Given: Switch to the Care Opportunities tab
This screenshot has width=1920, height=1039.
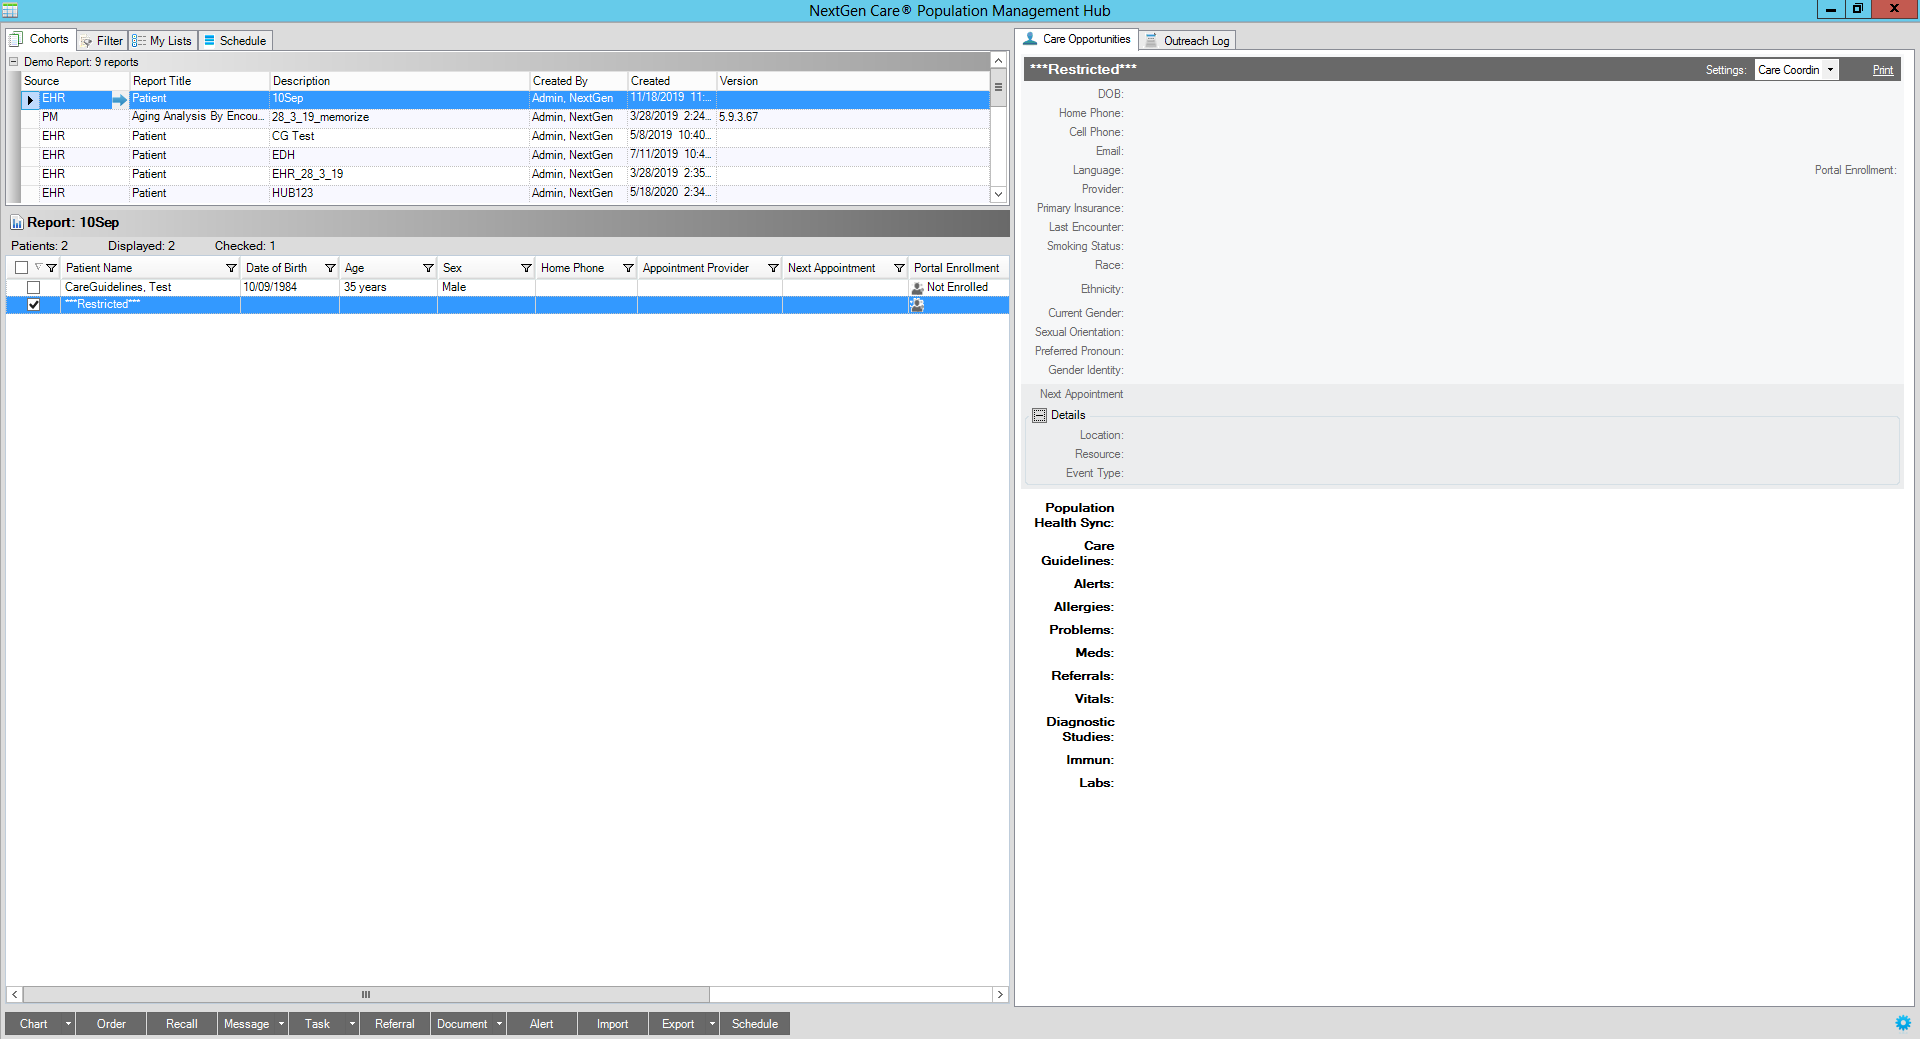Looking at the screenshot, I should click(x=1076, y=39).
